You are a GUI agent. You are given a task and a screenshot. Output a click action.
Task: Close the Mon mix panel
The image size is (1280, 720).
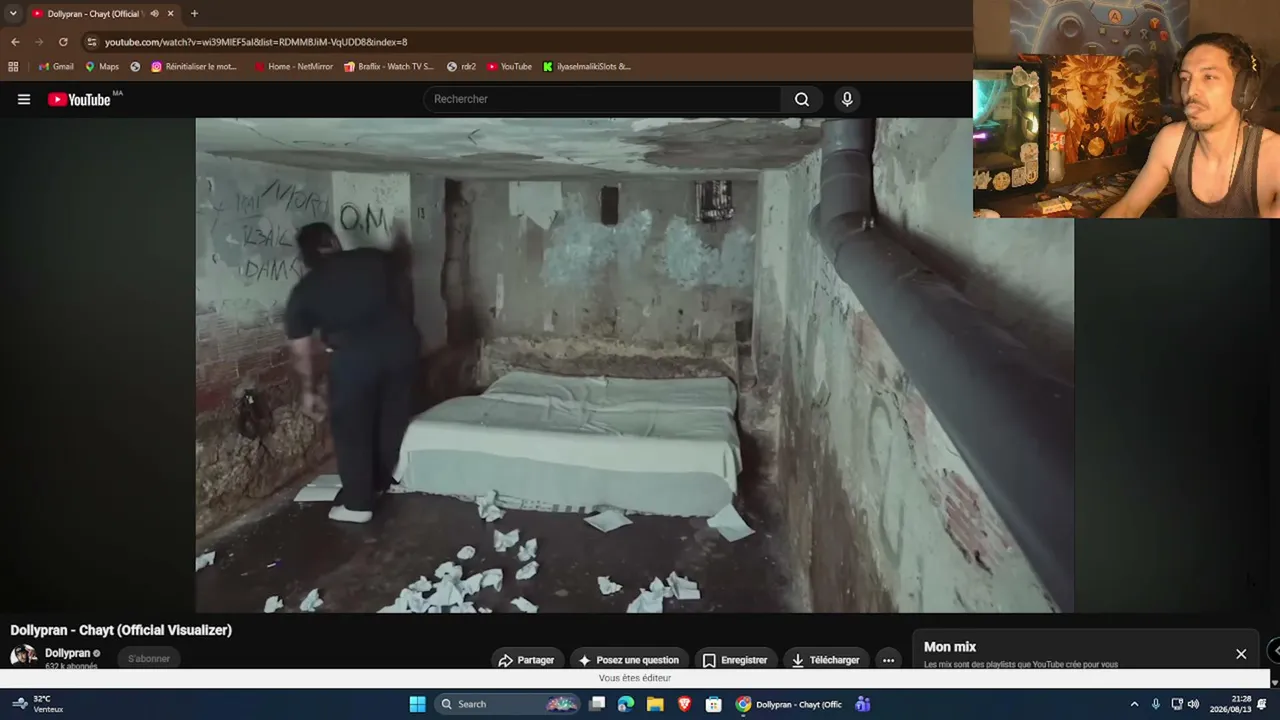(x=1241, y=654)
